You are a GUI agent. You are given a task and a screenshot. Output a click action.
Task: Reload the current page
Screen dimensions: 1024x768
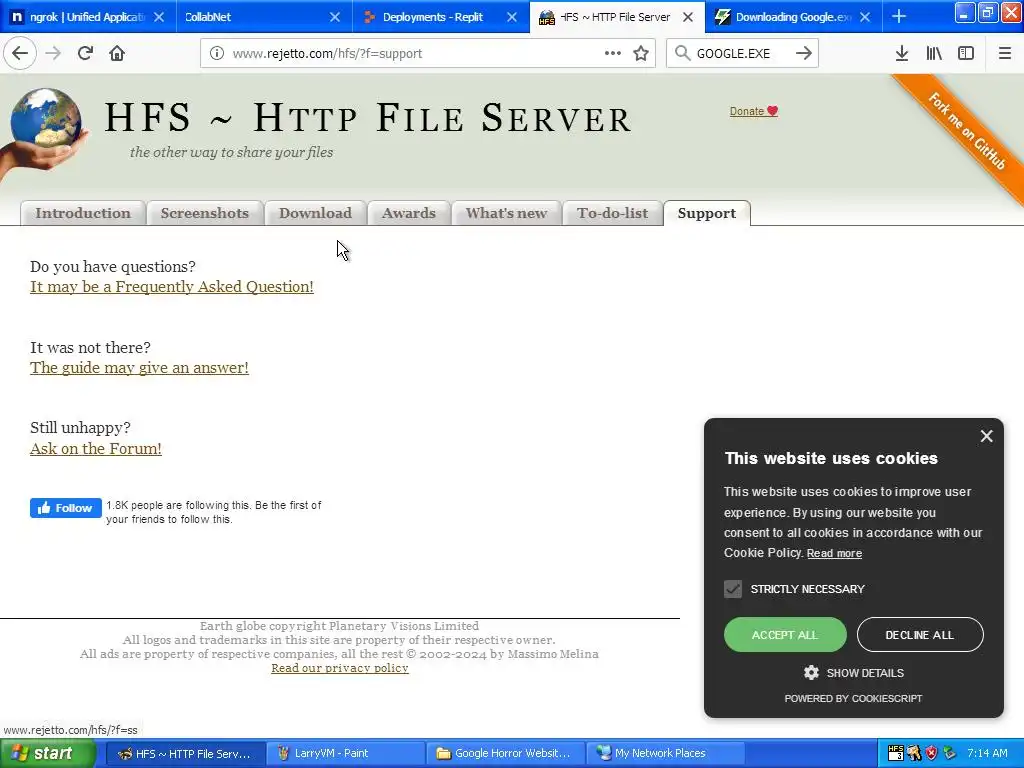(x=85, y=53)
